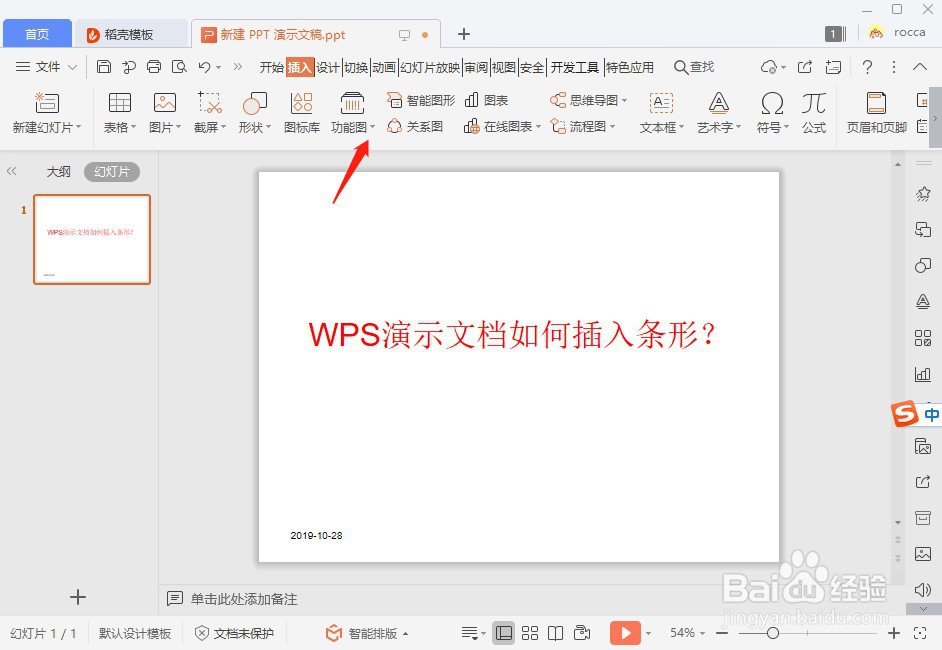Expand the 思维导图 dropdown
The width and height of the screenshot is (942, 650).
coord(625,100)
